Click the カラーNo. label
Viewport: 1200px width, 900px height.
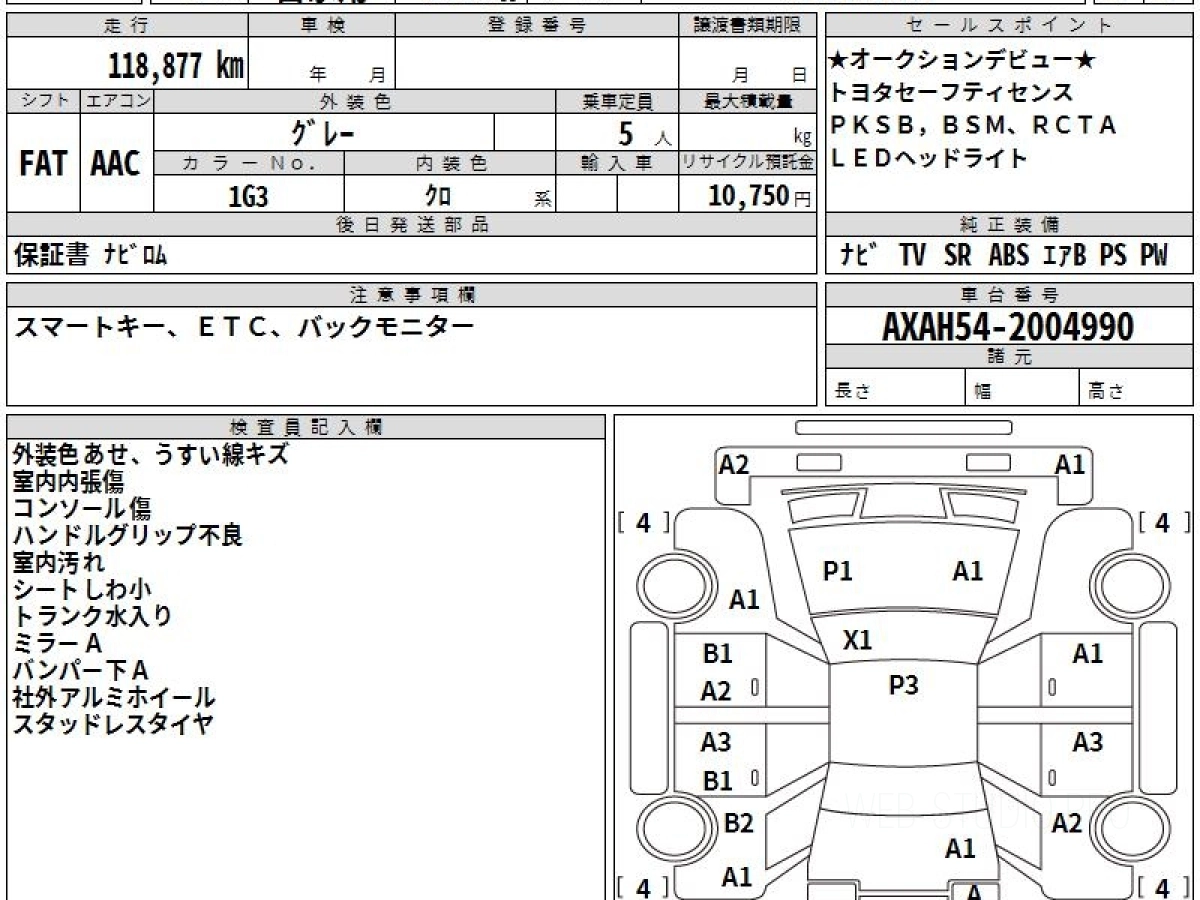[x=249, y=163]
